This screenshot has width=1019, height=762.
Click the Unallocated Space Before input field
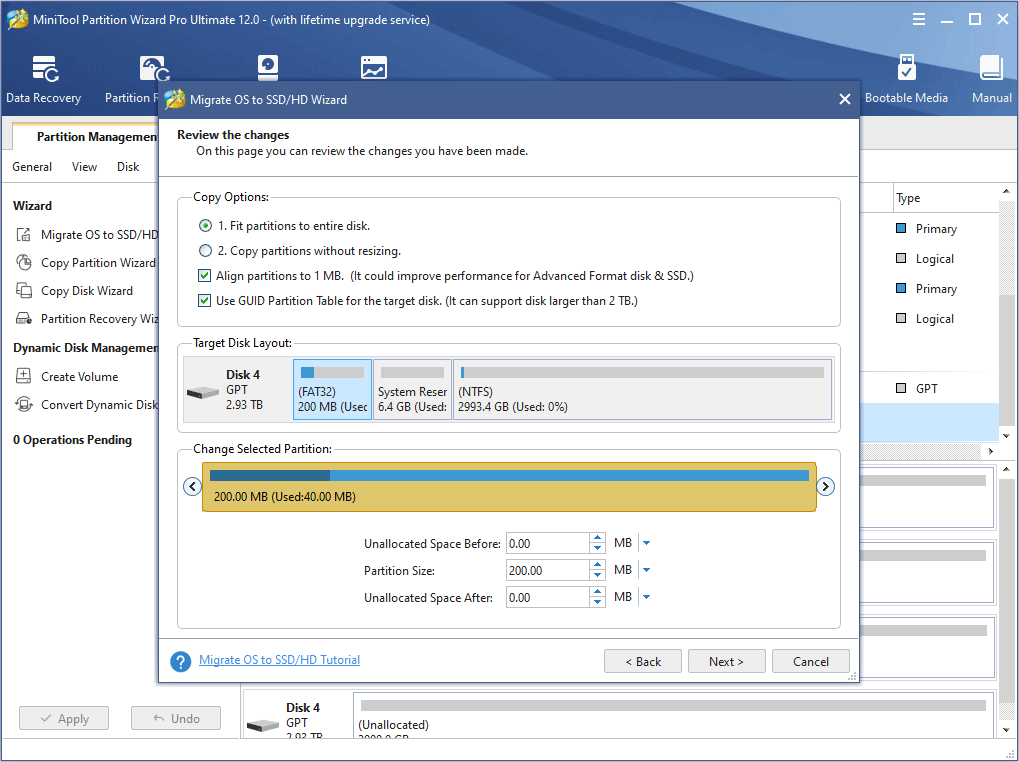(547, 543)
